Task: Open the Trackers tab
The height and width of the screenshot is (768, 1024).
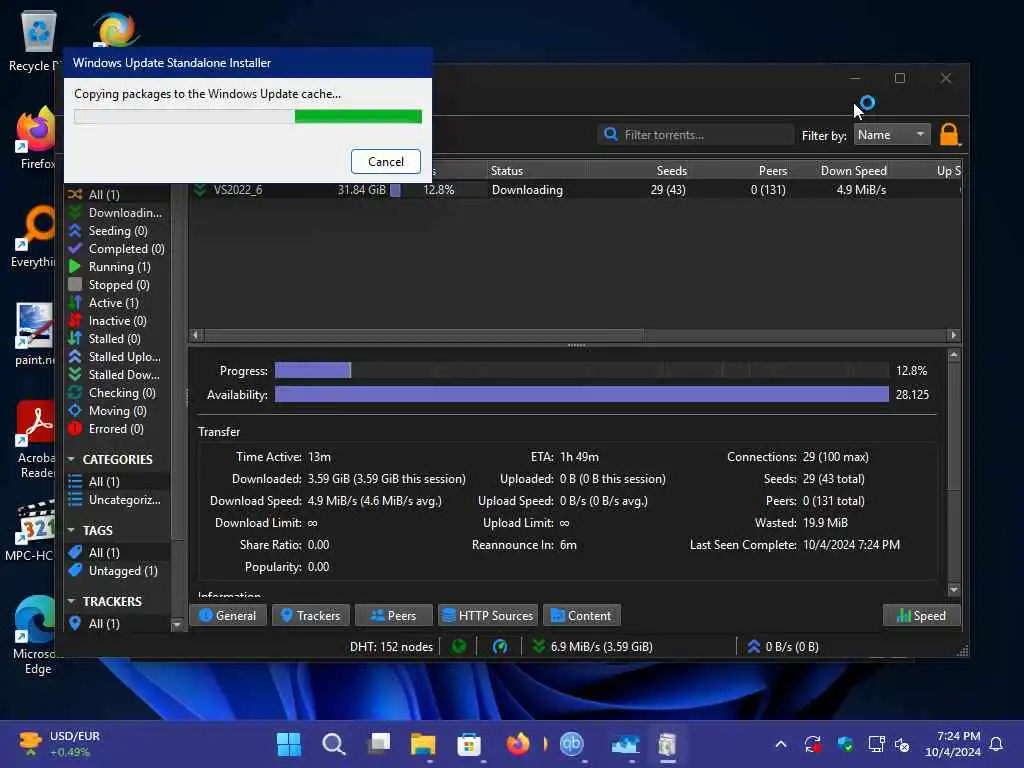Action: 311,615
